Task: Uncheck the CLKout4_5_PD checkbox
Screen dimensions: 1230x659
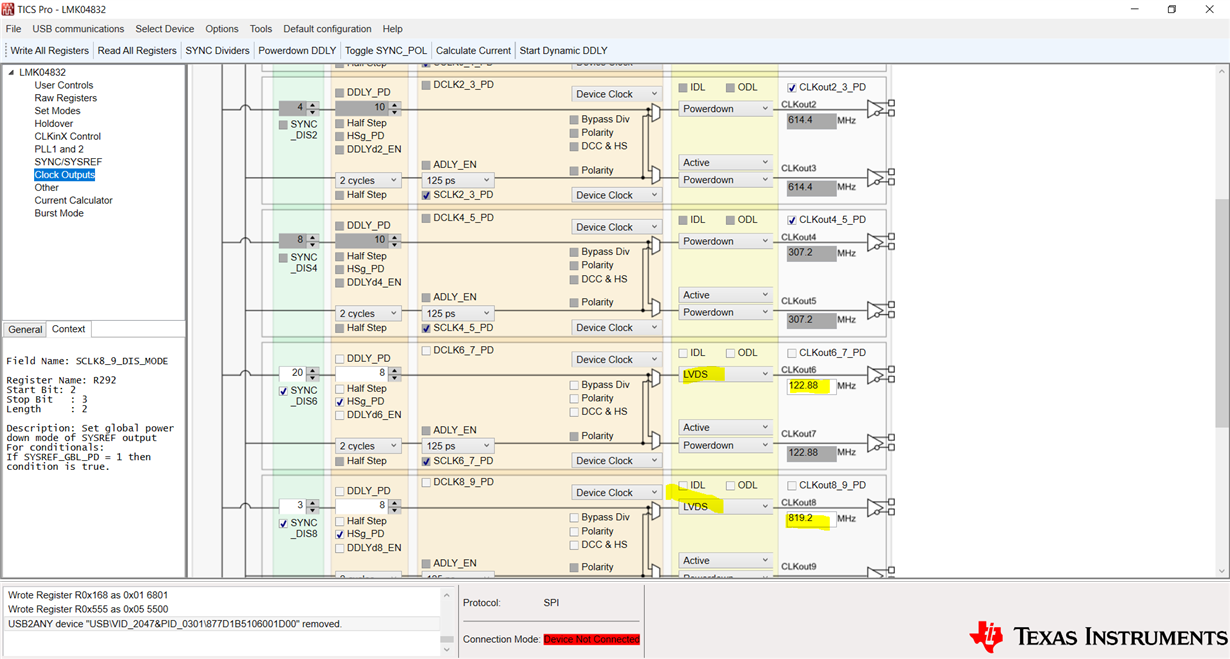Action: pos(792,220)
